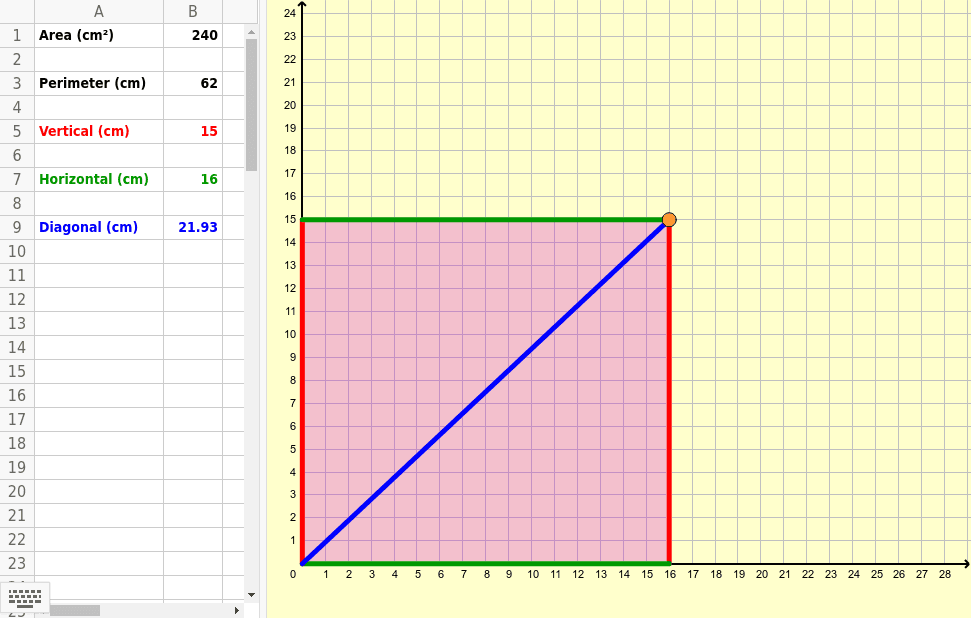Select the red value 15 cell

[193, 132]
